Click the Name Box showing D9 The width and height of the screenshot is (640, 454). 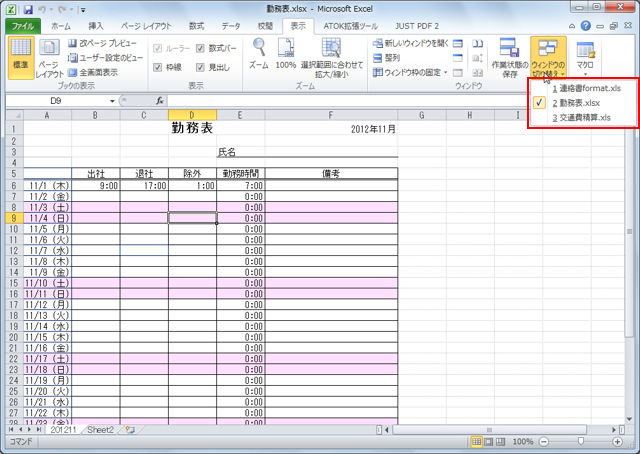point(56,100)
